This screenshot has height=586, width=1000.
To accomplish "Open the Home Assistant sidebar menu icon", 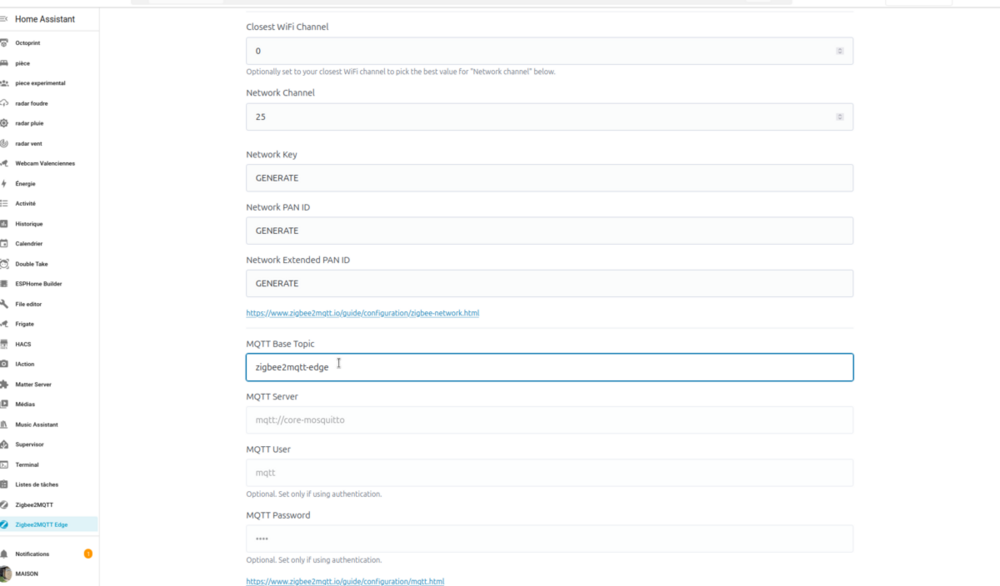I will [4, 19].
